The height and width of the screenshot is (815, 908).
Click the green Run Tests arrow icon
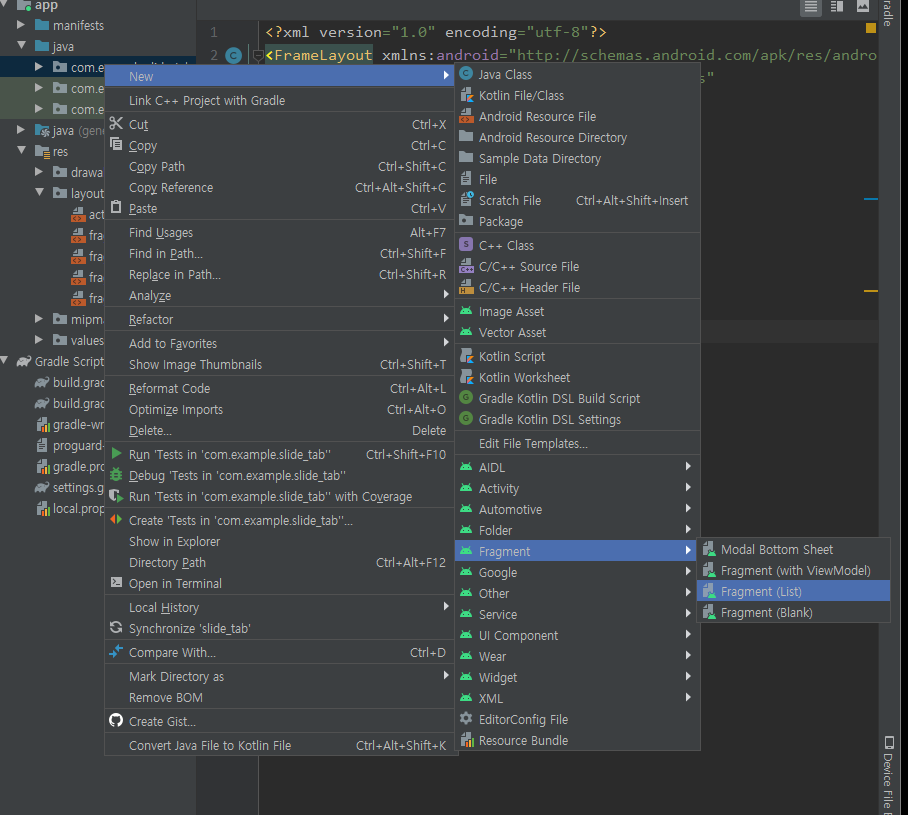[x=116, y=453]
